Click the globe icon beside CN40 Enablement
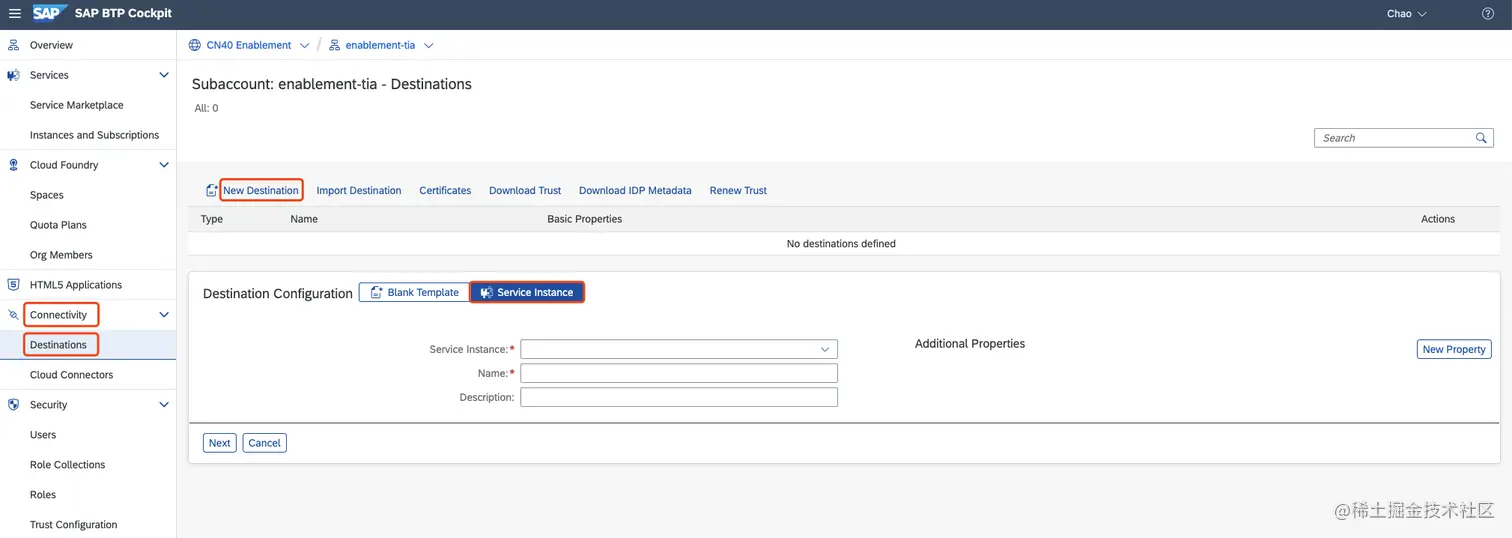Viewport: 1512px width, 538px height. click(195, 45)
